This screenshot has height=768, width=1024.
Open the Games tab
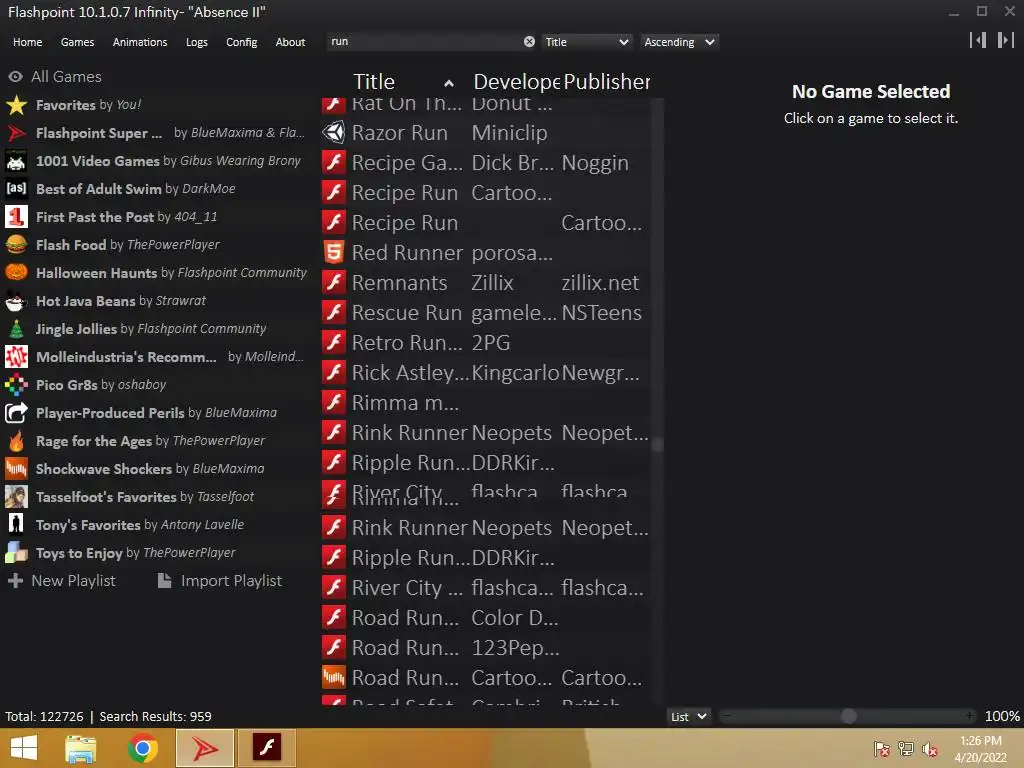point(77,42)
